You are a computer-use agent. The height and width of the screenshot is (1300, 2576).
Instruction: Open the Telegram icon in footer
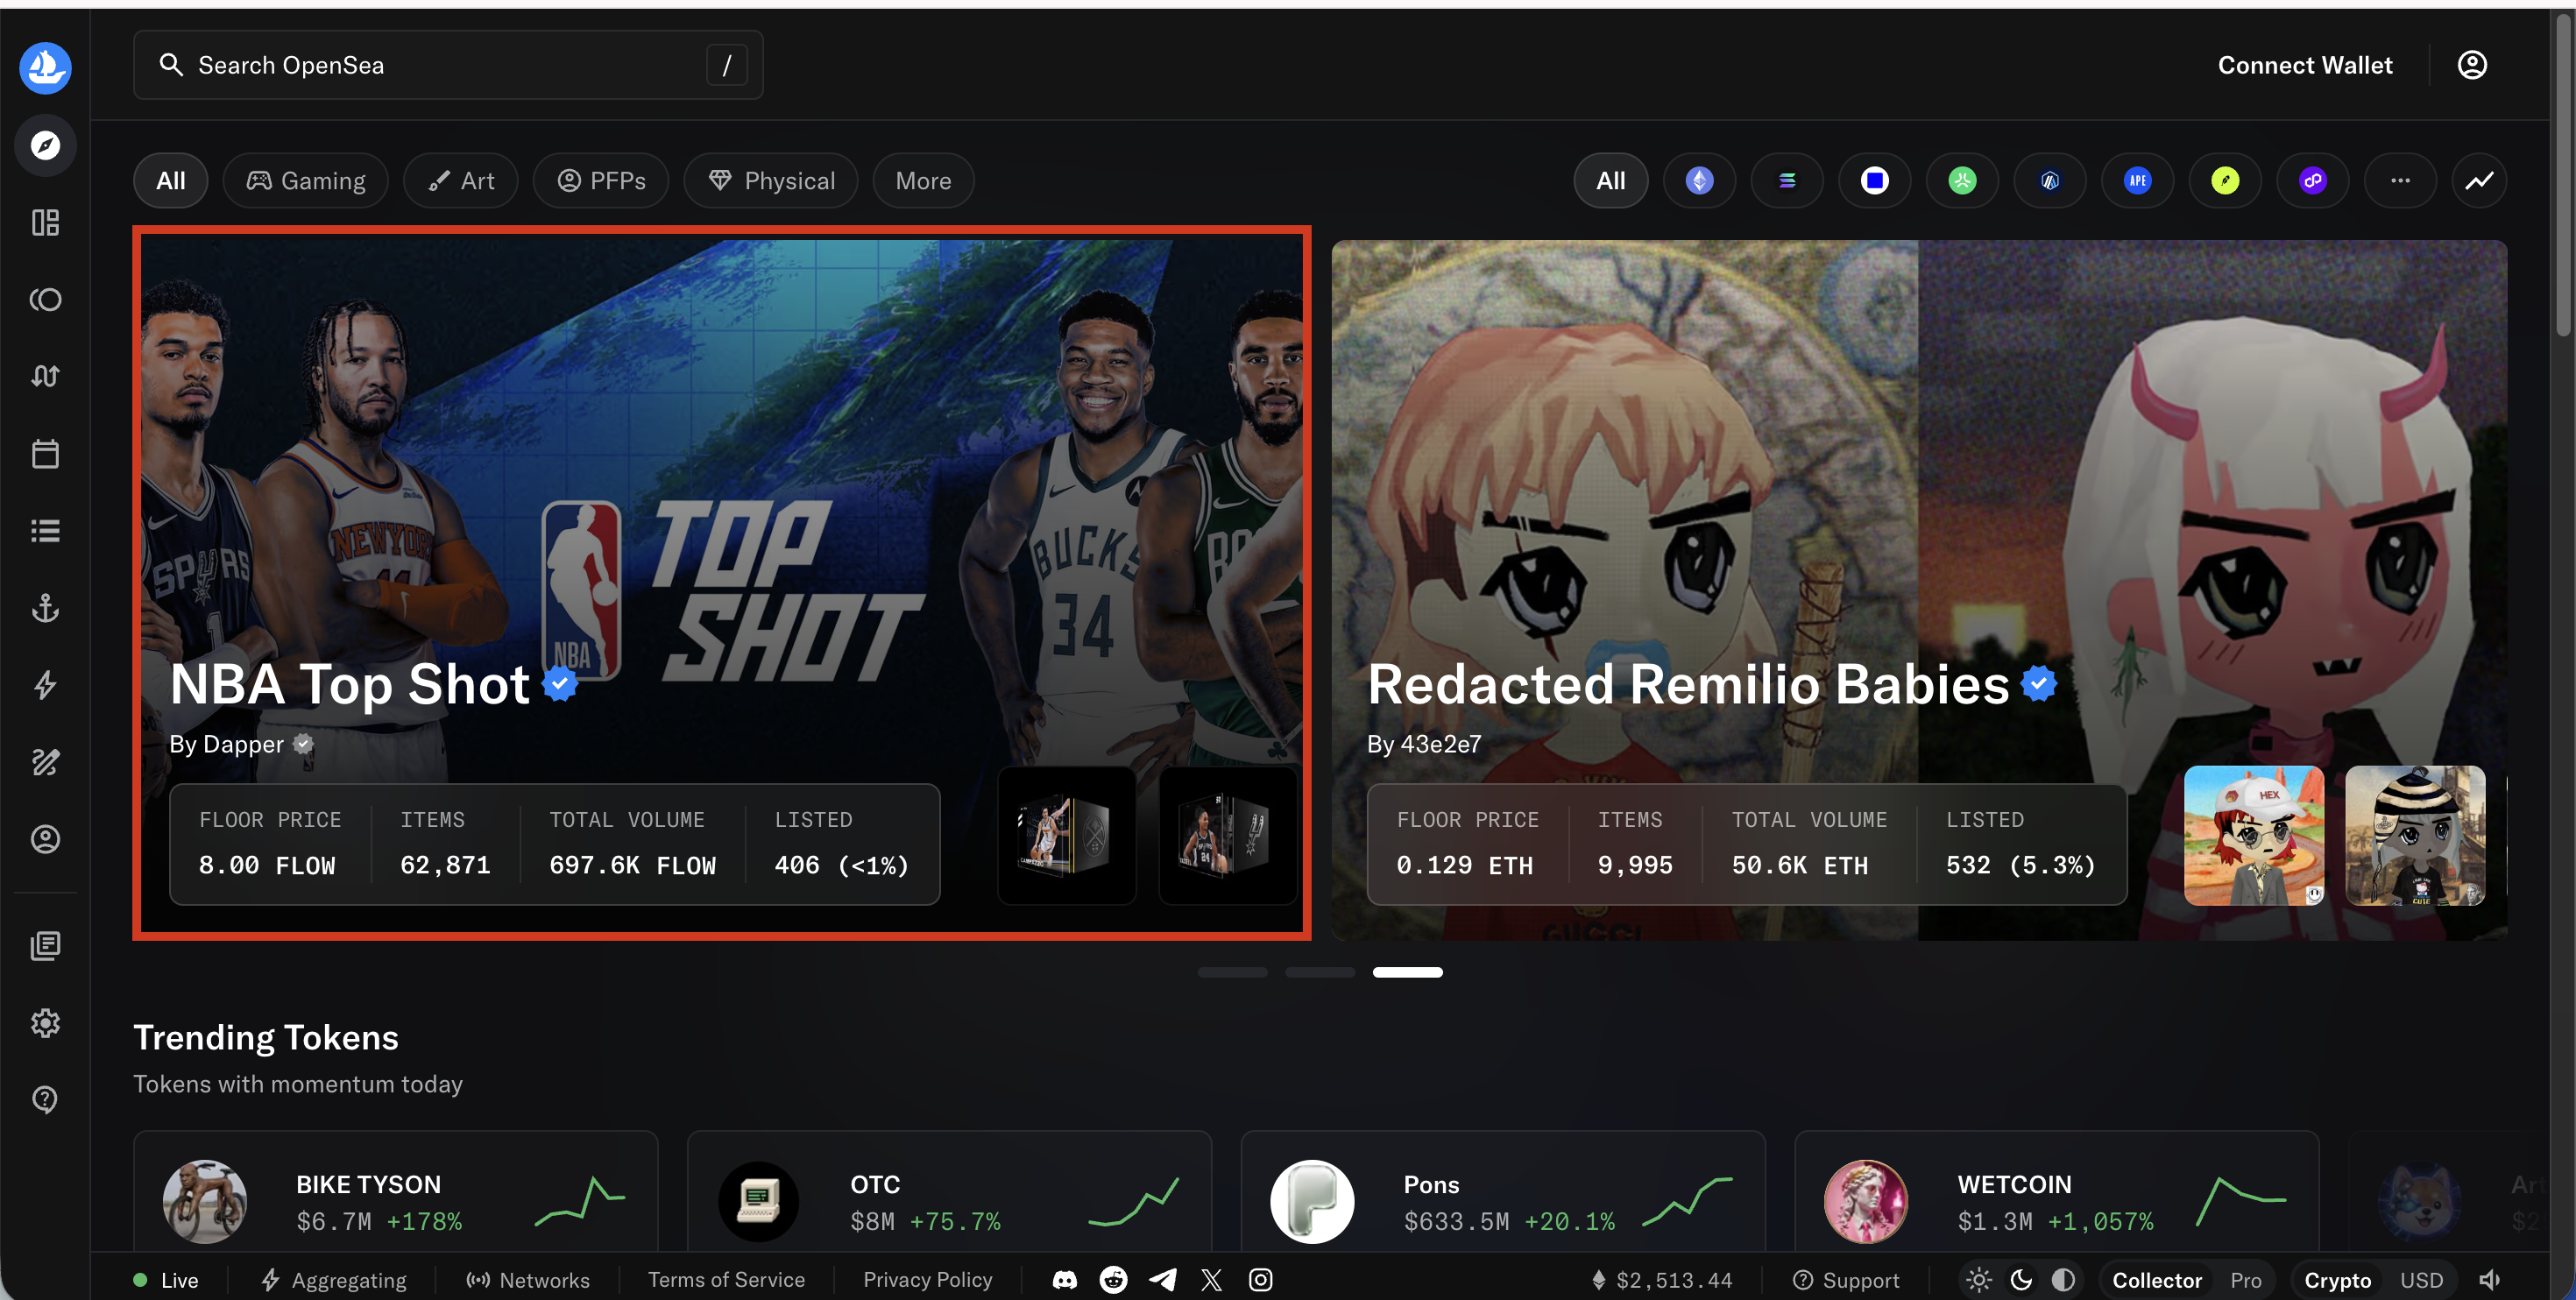[x=1162, y=1280]
